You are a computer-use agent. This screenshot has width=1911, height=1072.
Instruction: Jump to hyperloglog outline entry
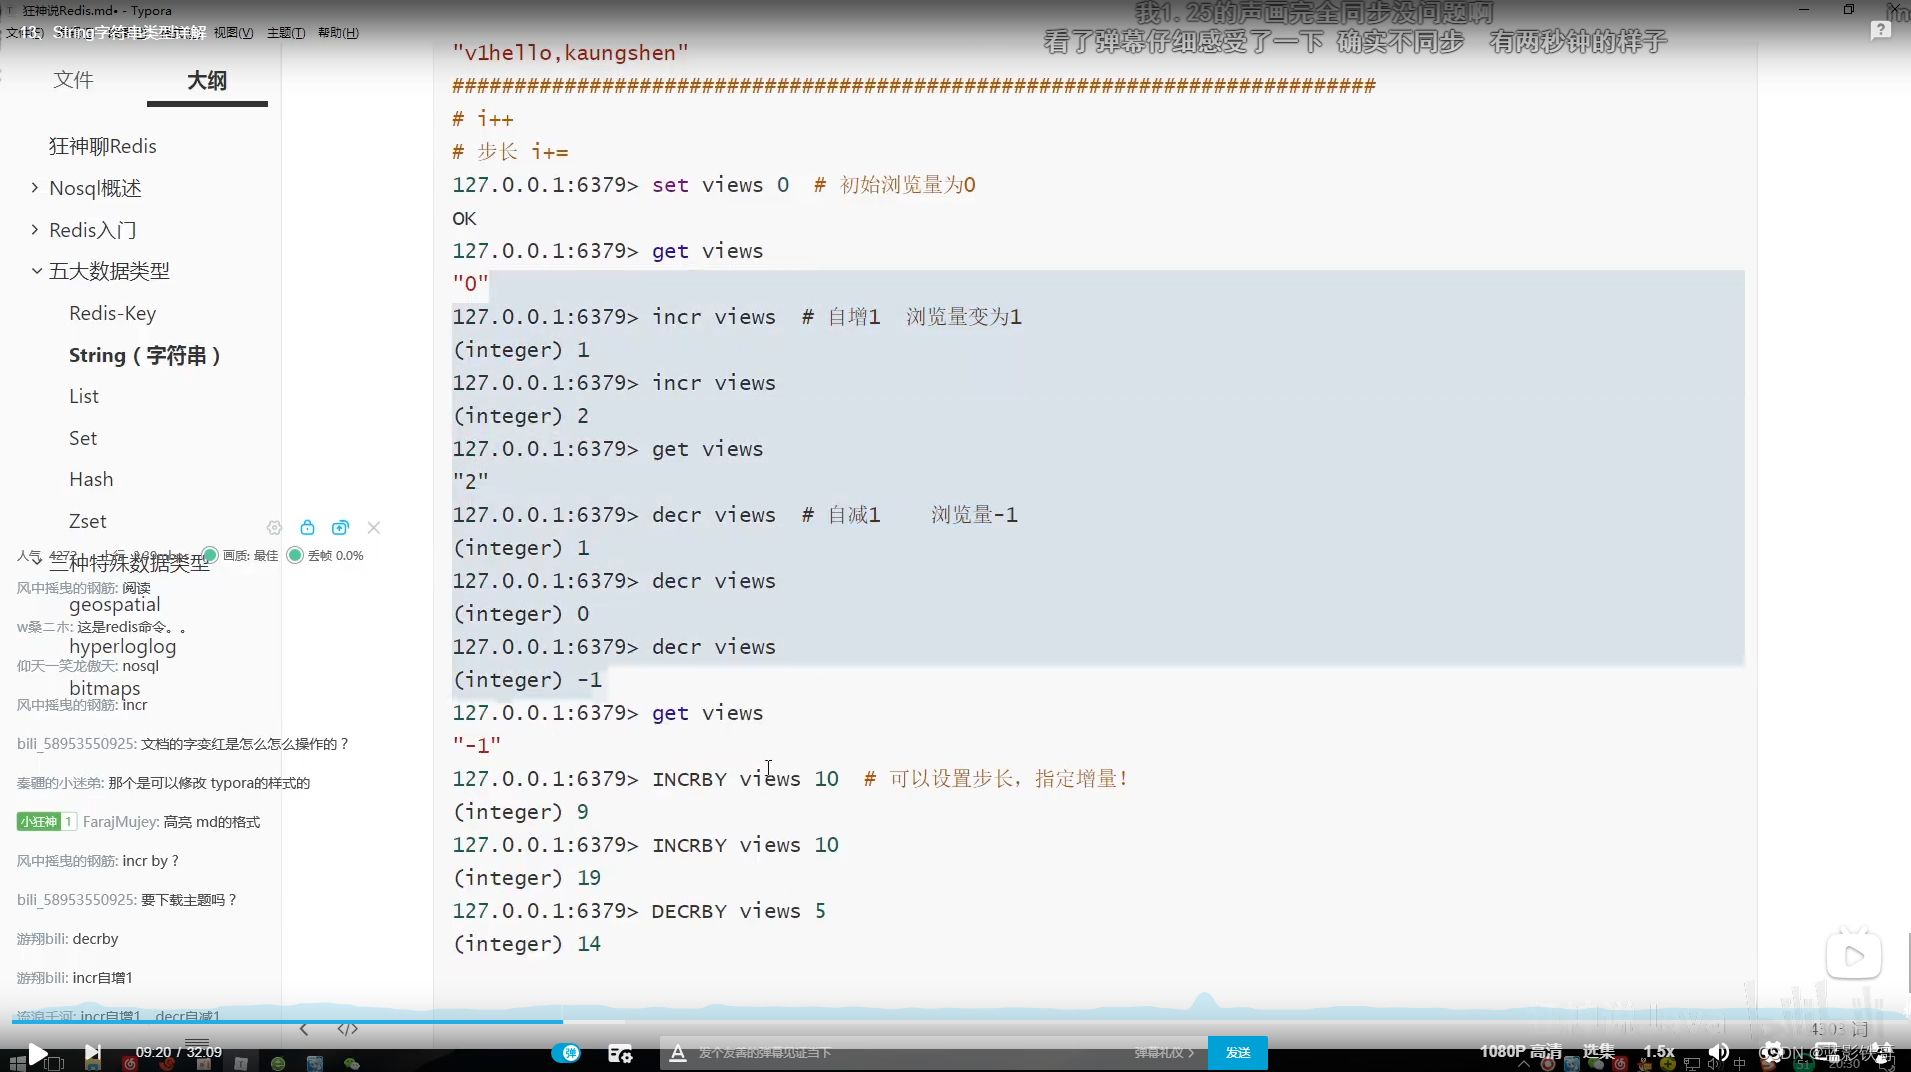[122, 647]
